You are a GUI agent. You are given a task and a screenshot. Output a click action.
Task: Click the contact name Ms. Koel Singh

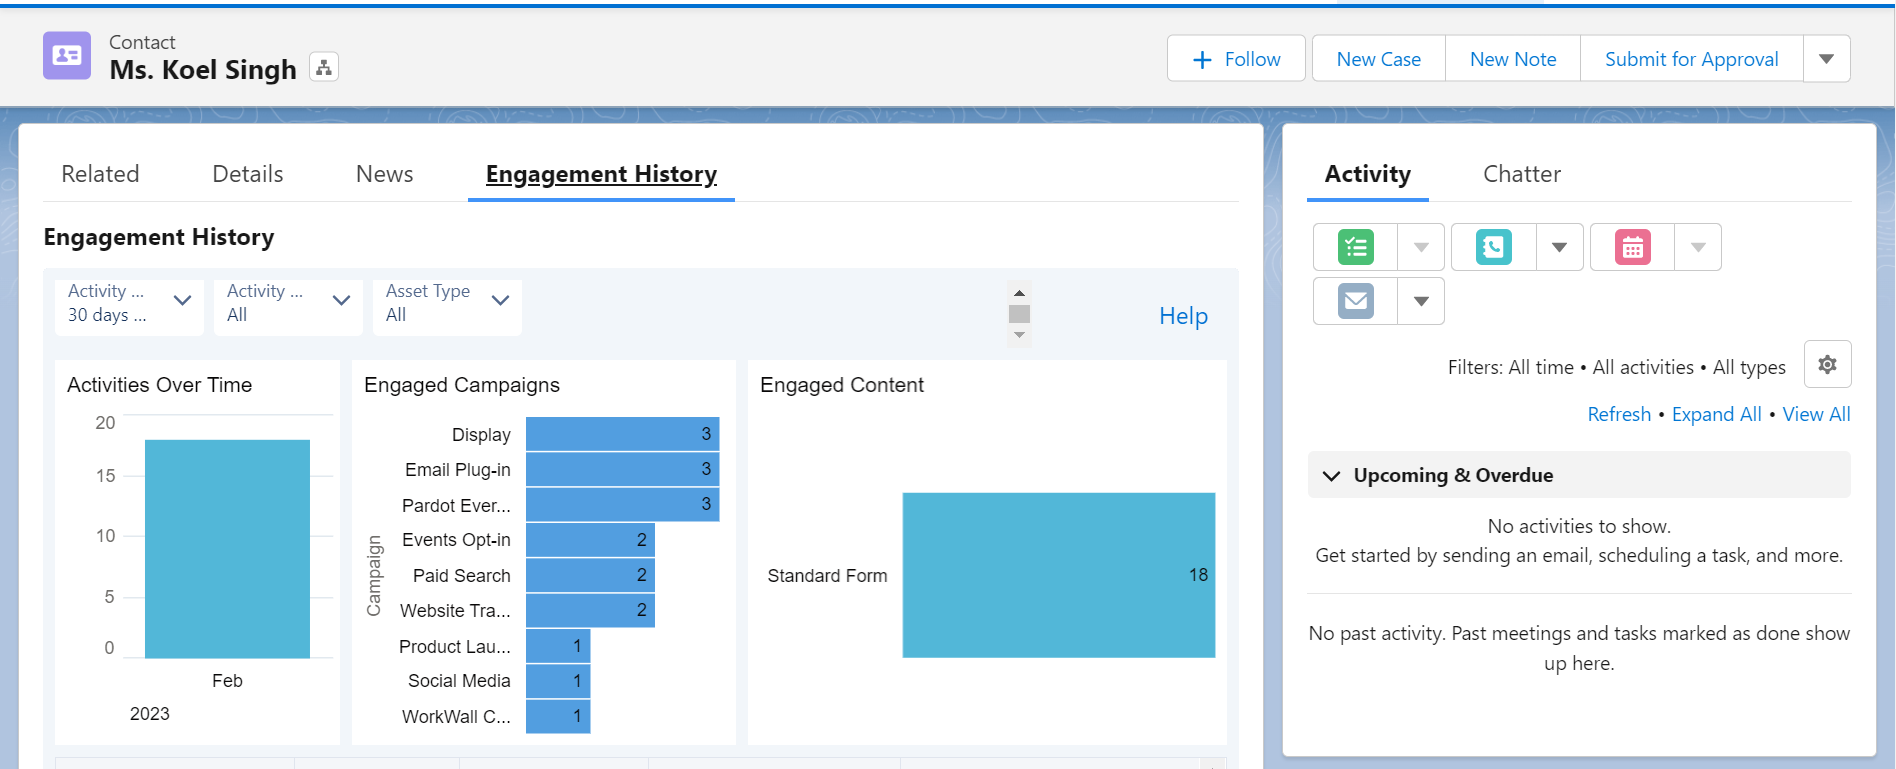click(203, 70)
